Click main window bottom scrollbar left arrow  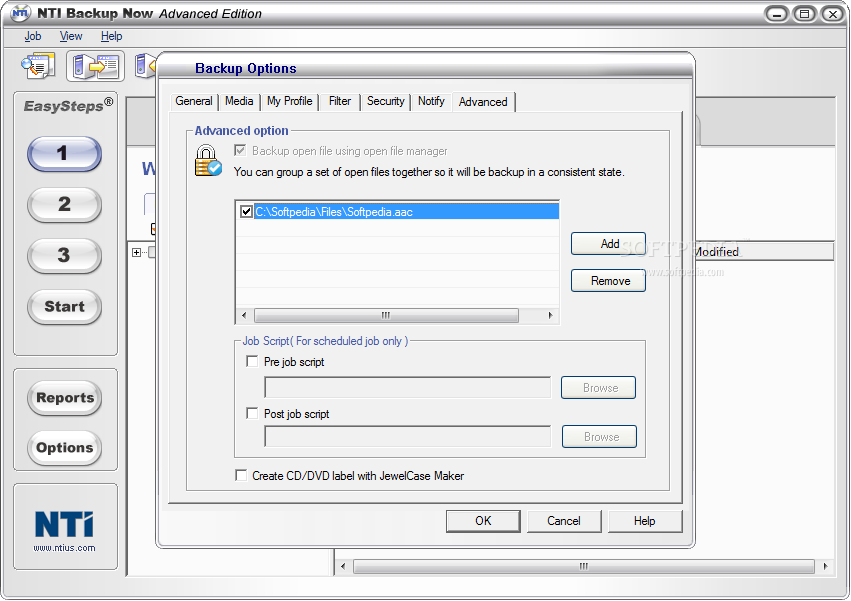(x=342, y=566)
